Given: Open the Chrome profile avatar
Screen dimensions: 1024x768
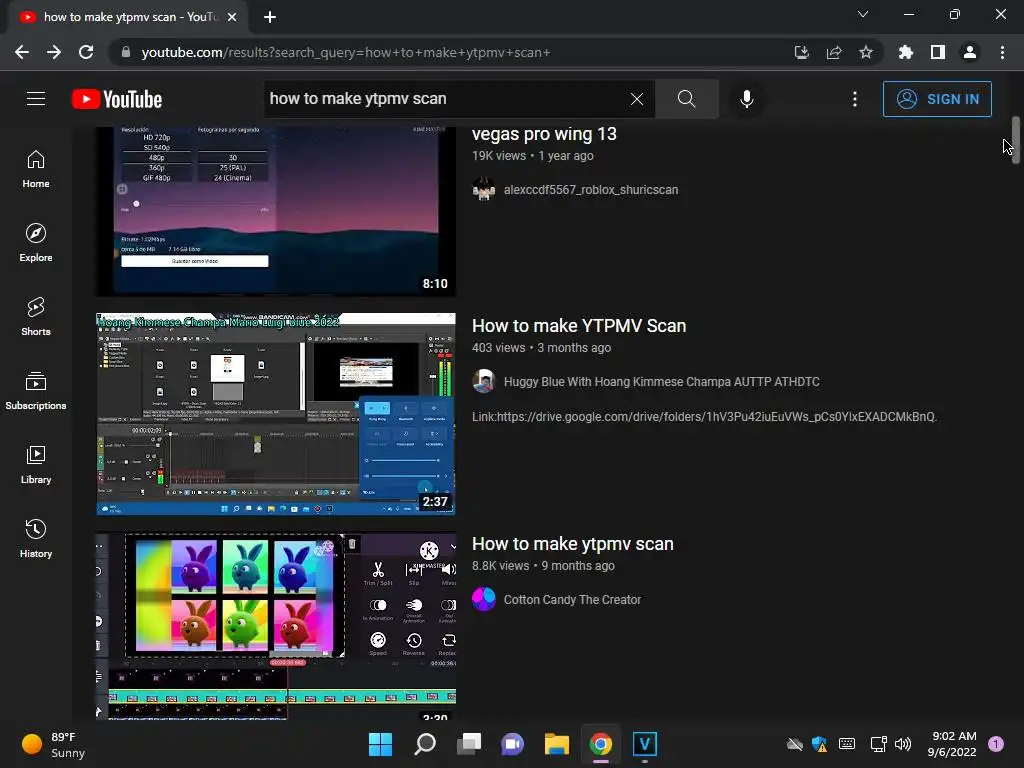Looking at the screenshot, I should [970, 52].
